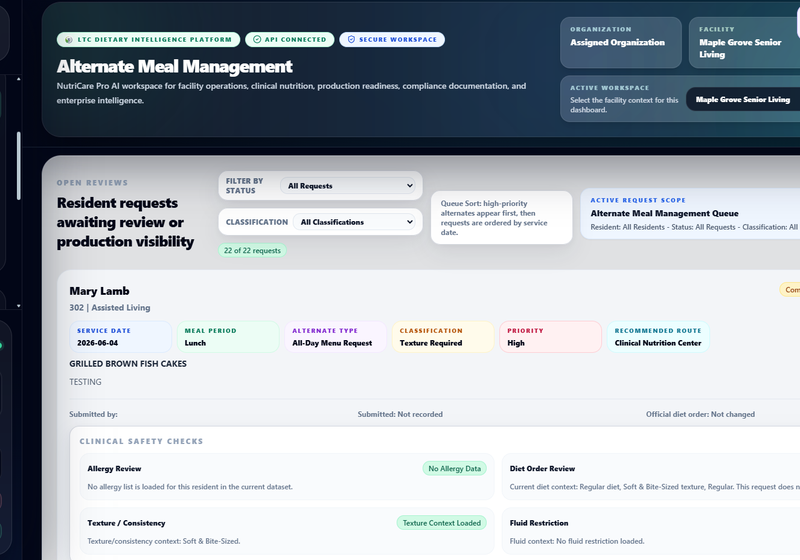Click the Alternate Meal Management heading
This screenshot has width=800, height=560.
click(174, 66)
